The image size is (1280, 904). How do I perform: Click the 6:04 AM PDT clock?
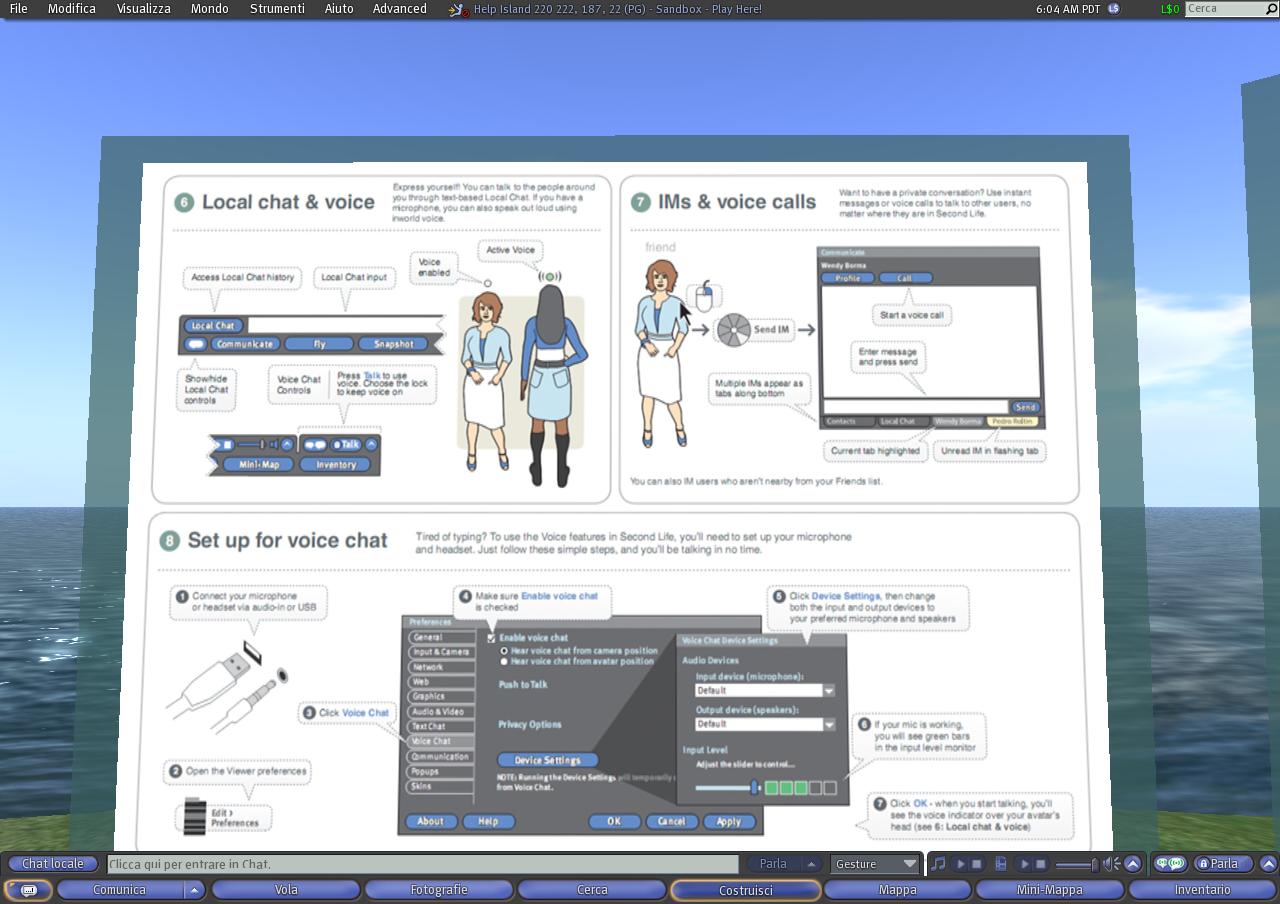(x=1067, y=9)
